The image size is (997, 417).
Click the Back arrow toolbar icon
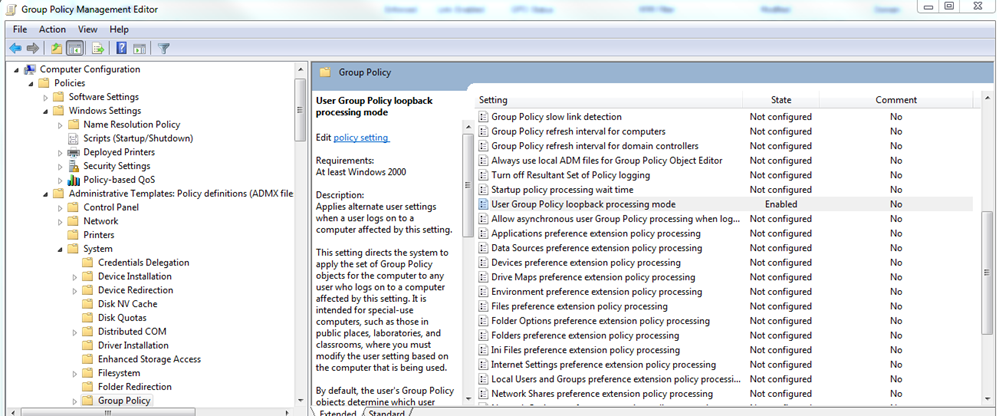point(15,48)
